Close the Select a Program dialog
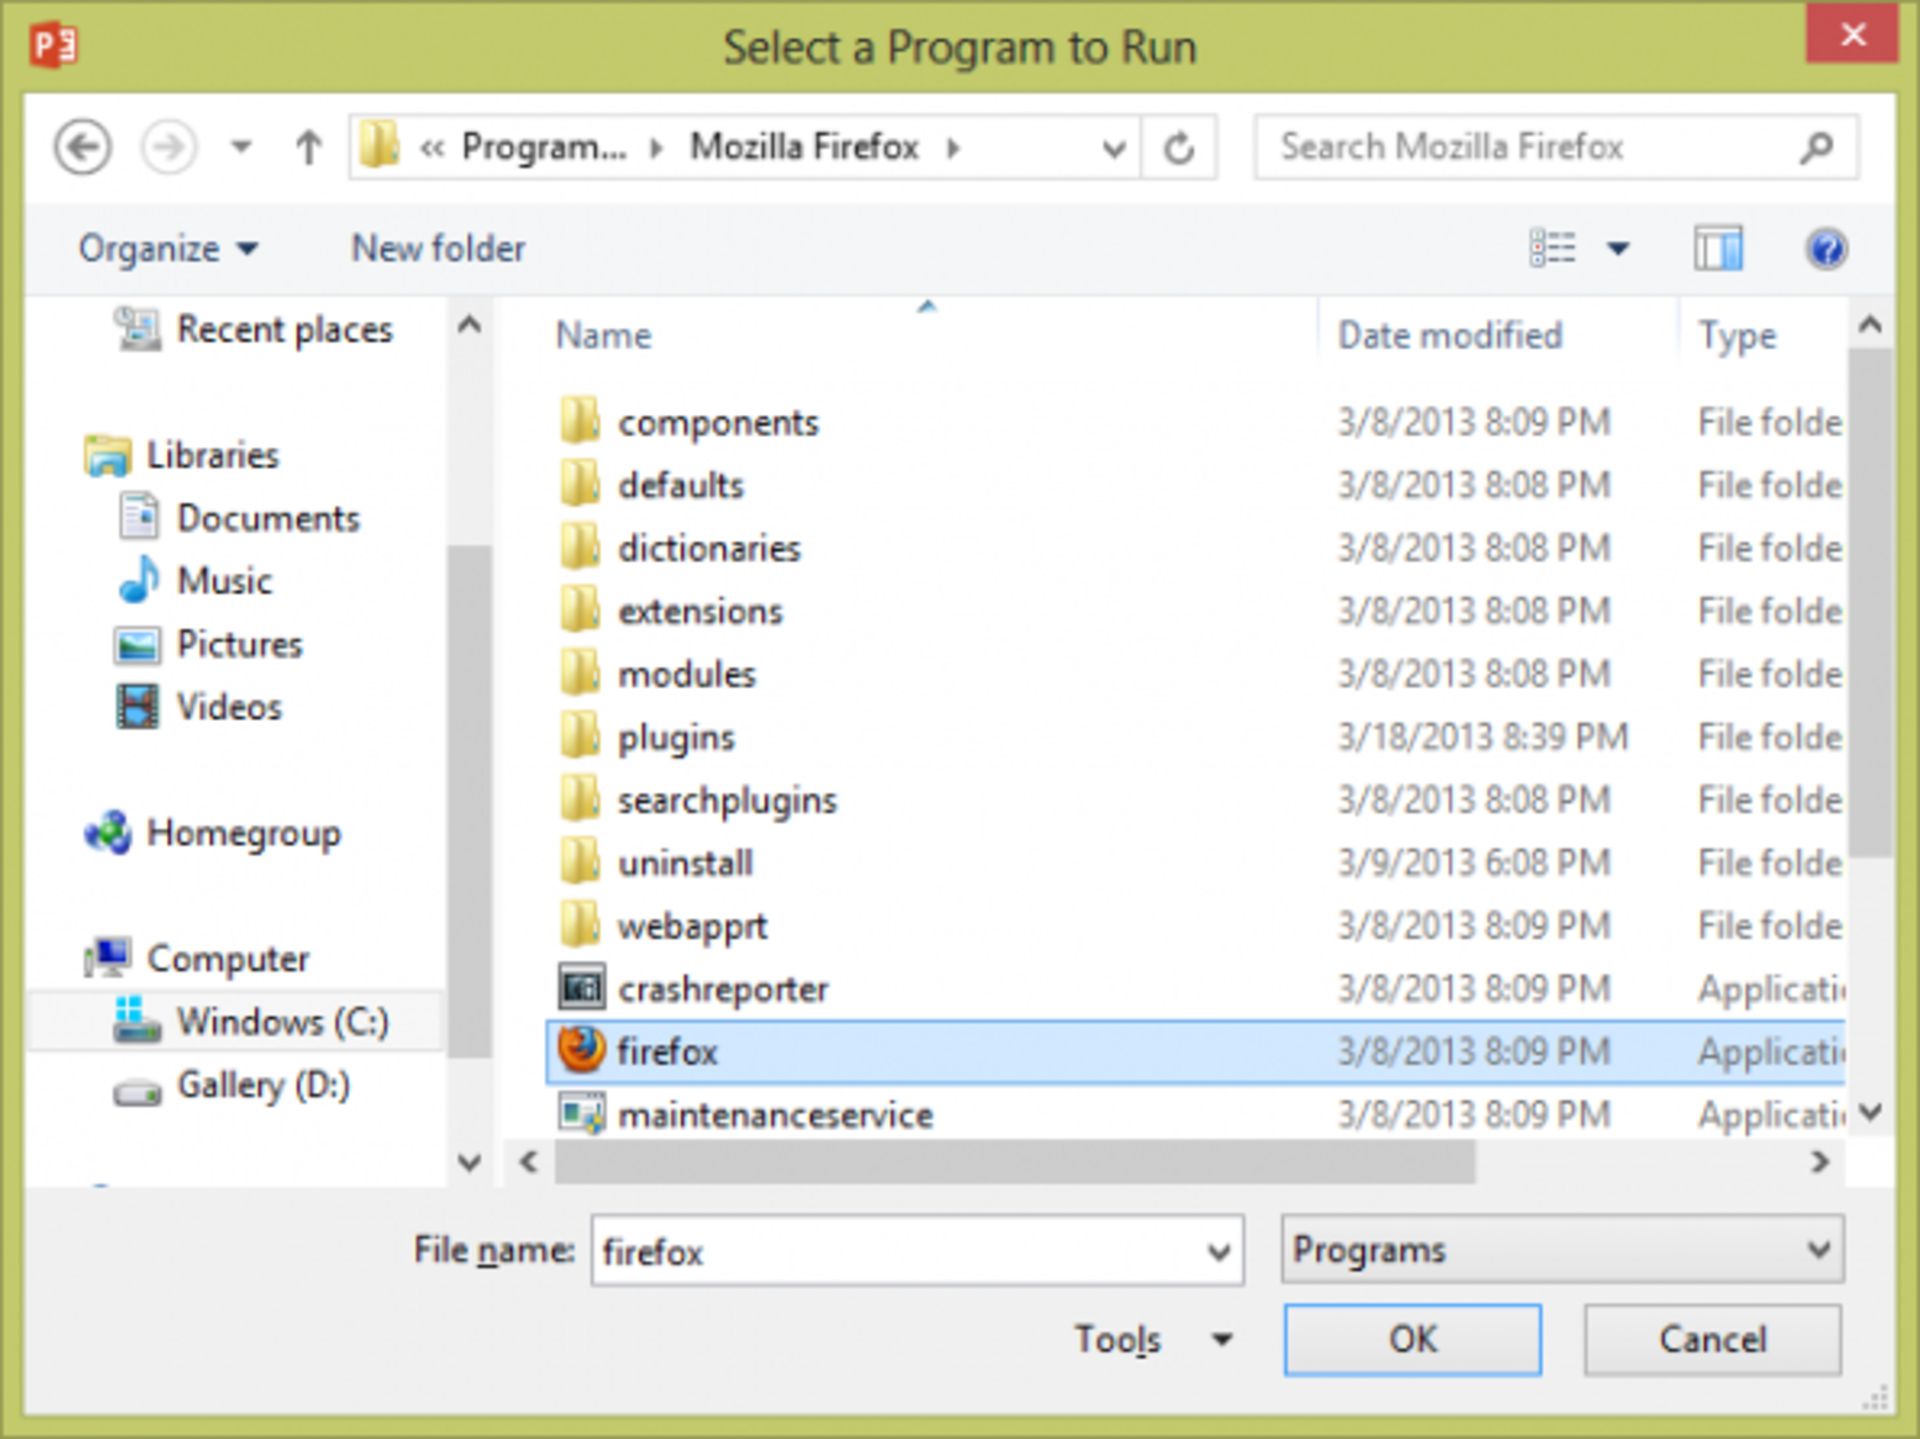The width and height of the screenshot is (1920, 1439). (x=1852, y=35)
